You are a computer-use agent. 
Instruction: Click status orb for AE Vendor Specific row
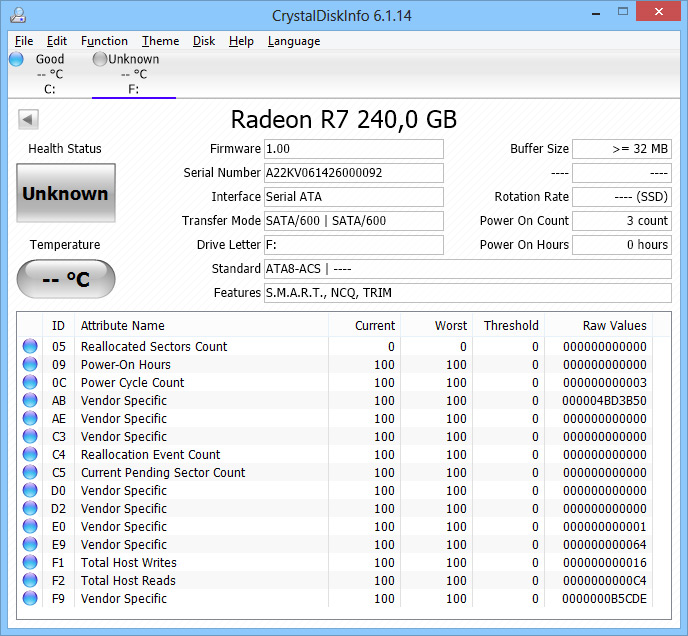coord(30,418)
